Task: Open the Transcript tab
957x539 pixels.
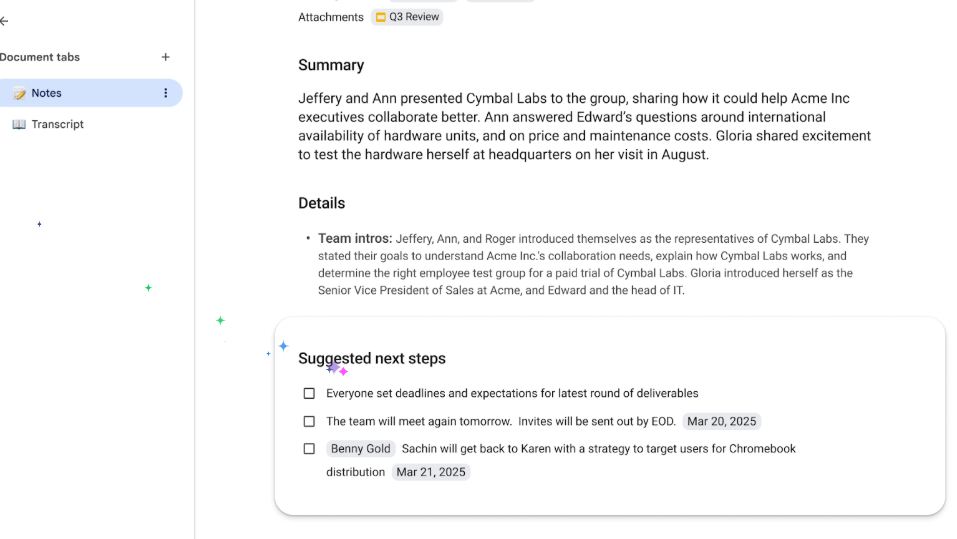Action: (x=57, y=124)
